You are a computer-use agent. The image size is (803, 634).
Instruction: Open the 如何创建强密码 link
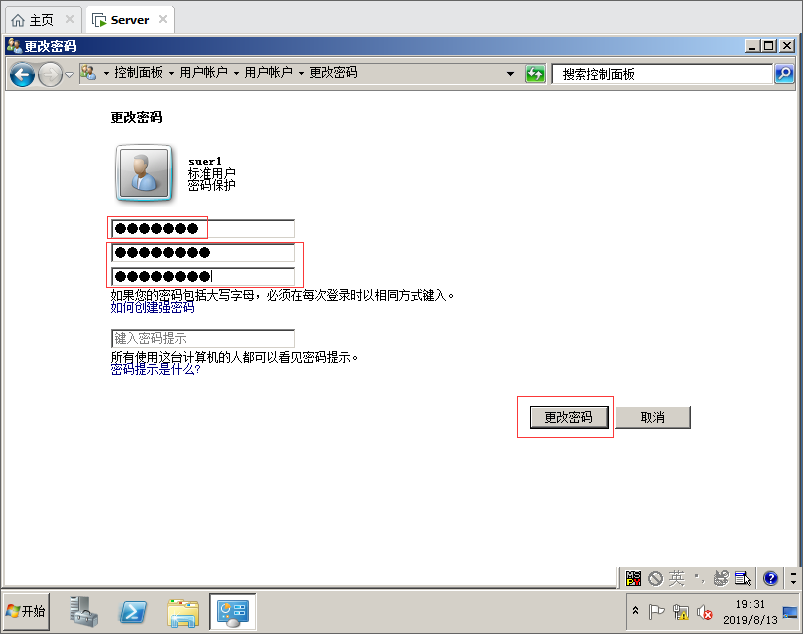click(152, 308)
